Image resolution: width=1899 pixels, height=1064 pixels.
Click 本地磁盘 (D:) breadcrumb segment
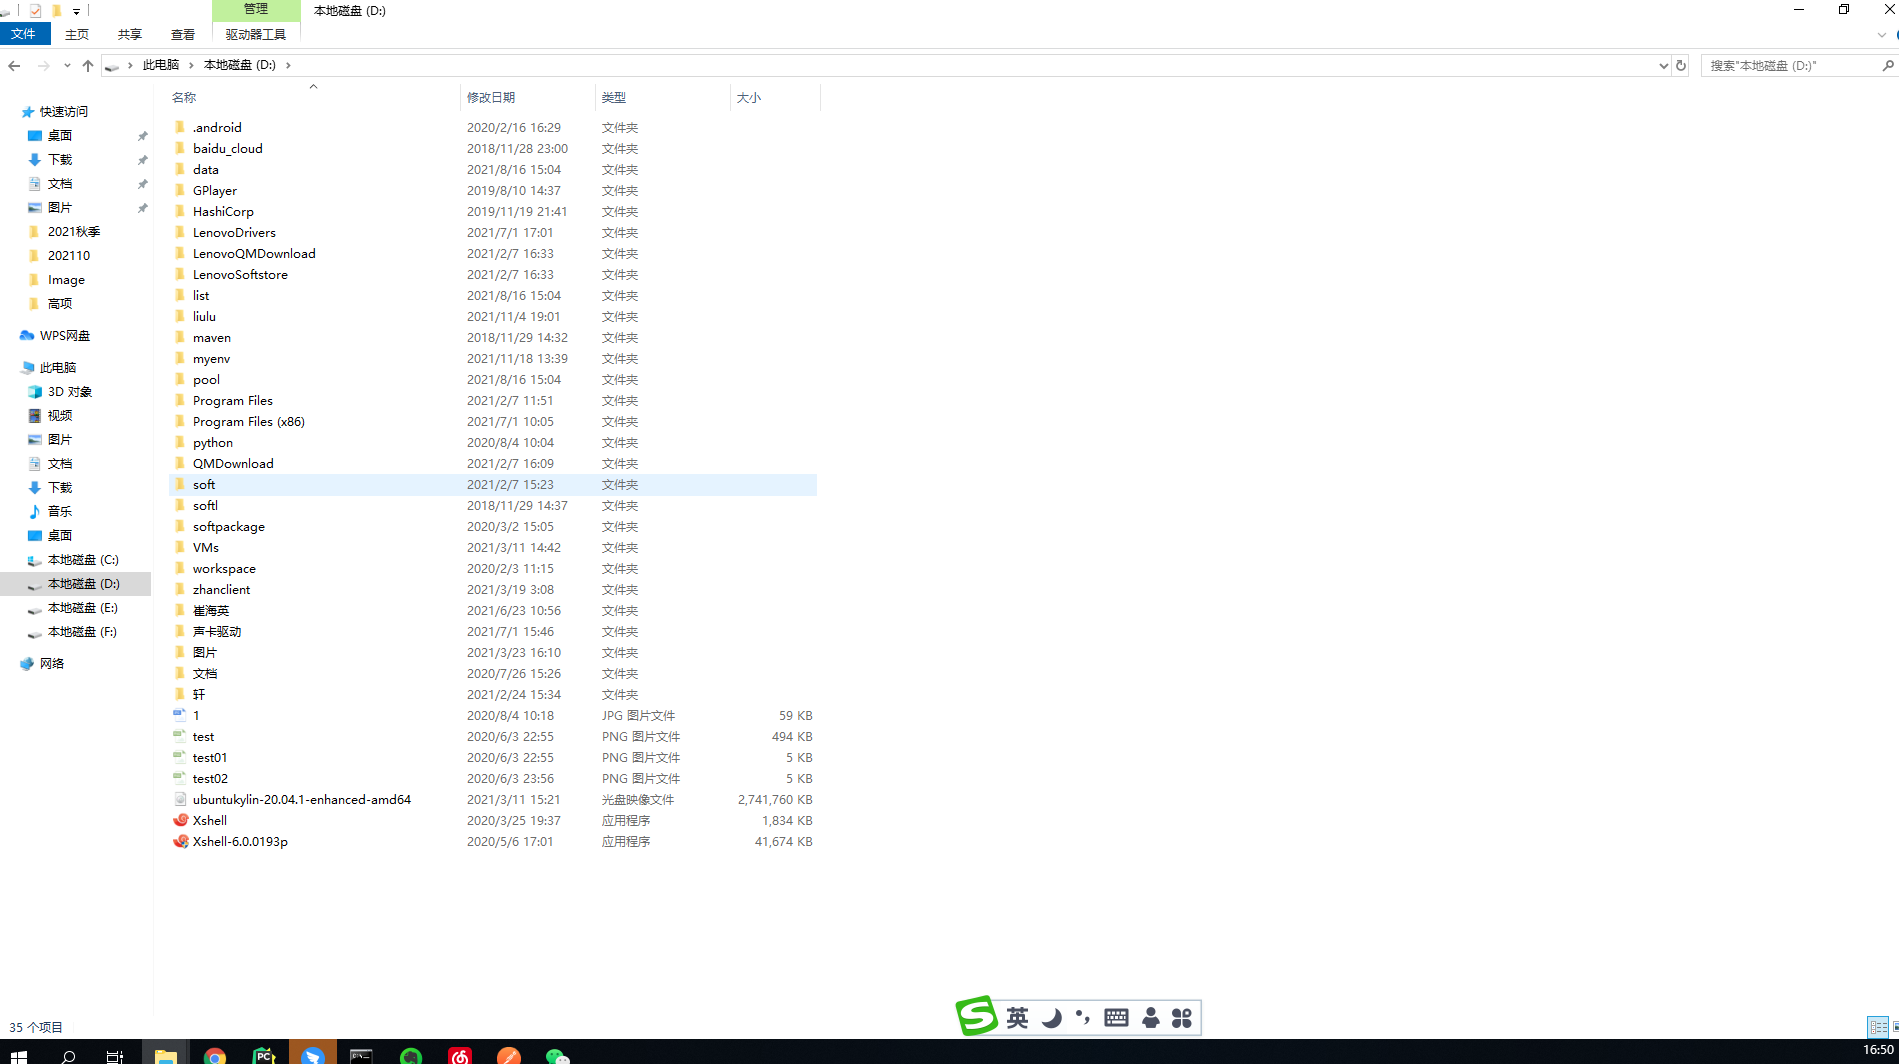click(240, 65)
